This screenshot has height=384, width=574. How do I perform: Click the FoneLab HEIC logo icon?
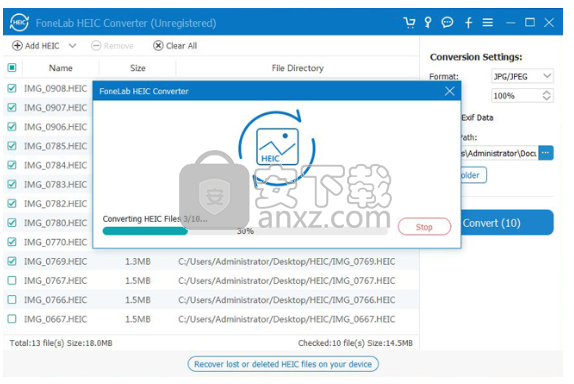19,23
